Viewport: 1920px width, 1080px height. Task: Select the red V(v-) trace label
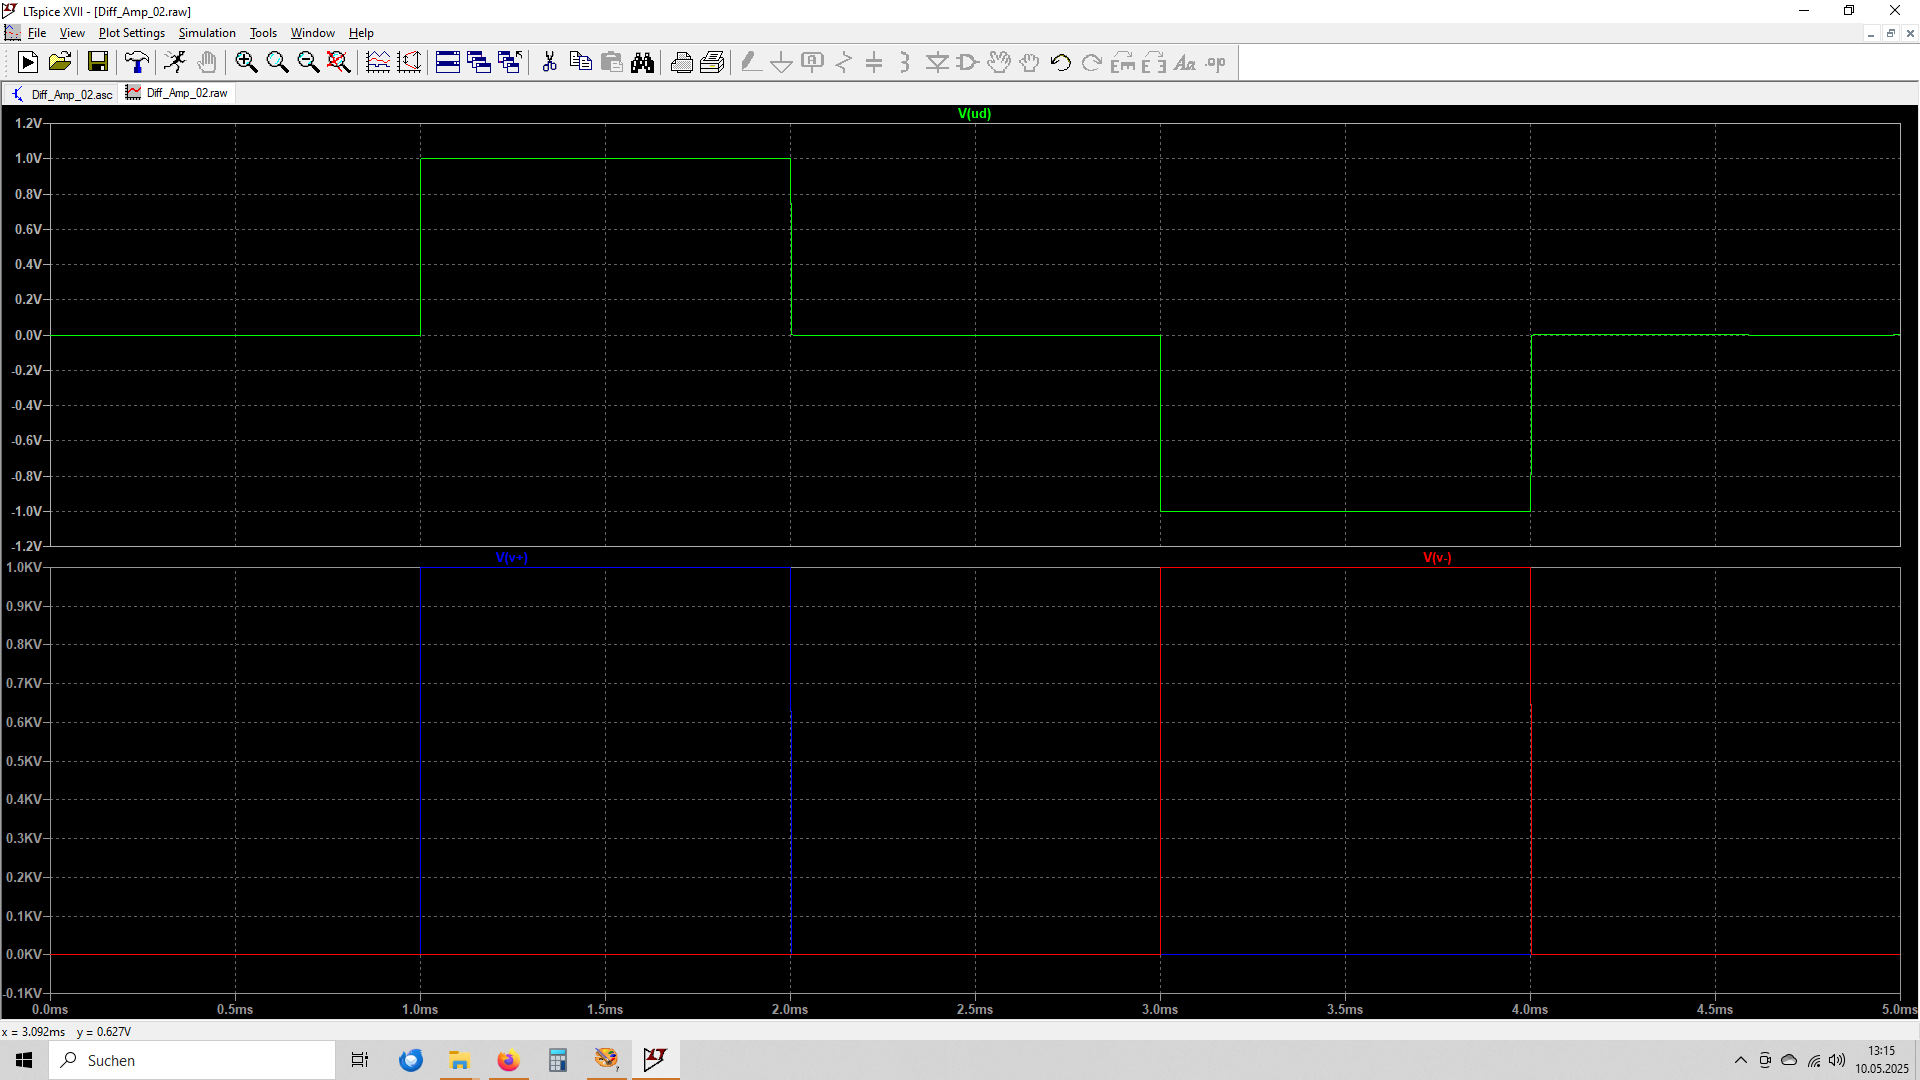(x=1437, y=558)
